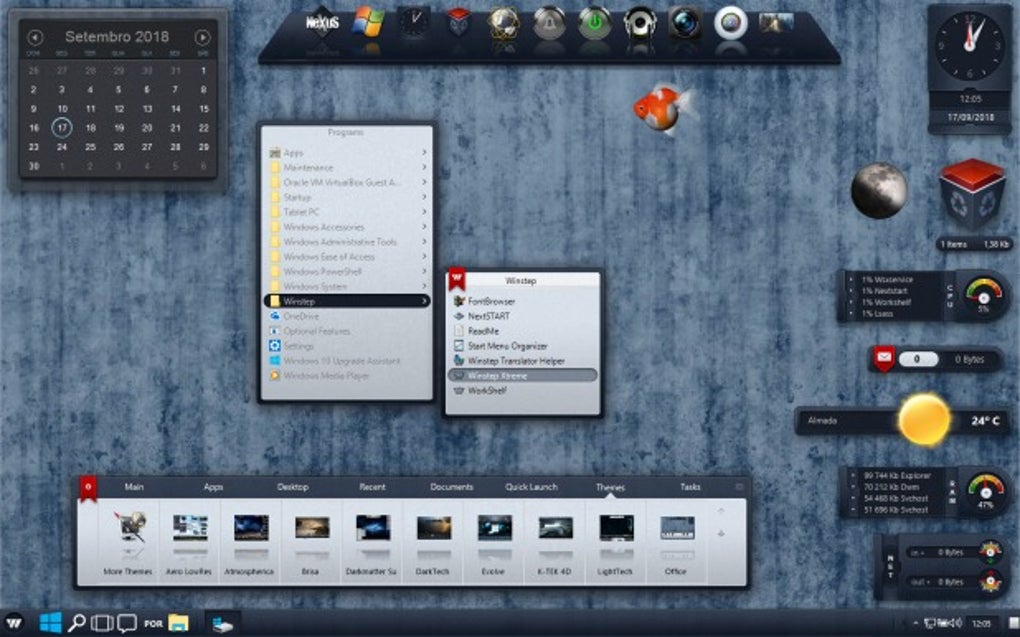Advance calendar to the next month
The width and height of the screenshot is (1020, 637).
point(203,37)
